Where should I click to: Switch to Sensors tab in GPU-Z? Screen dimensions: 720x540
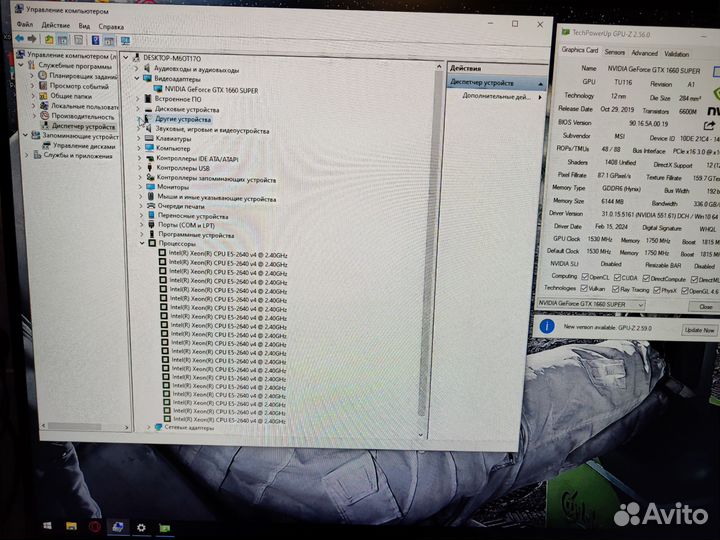pos(614,52)
